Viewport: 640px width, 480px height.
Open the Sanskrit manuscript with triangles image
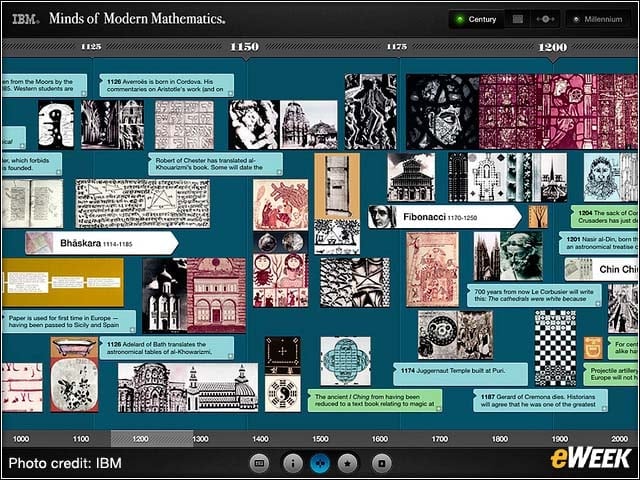click(x=143, y=203)
